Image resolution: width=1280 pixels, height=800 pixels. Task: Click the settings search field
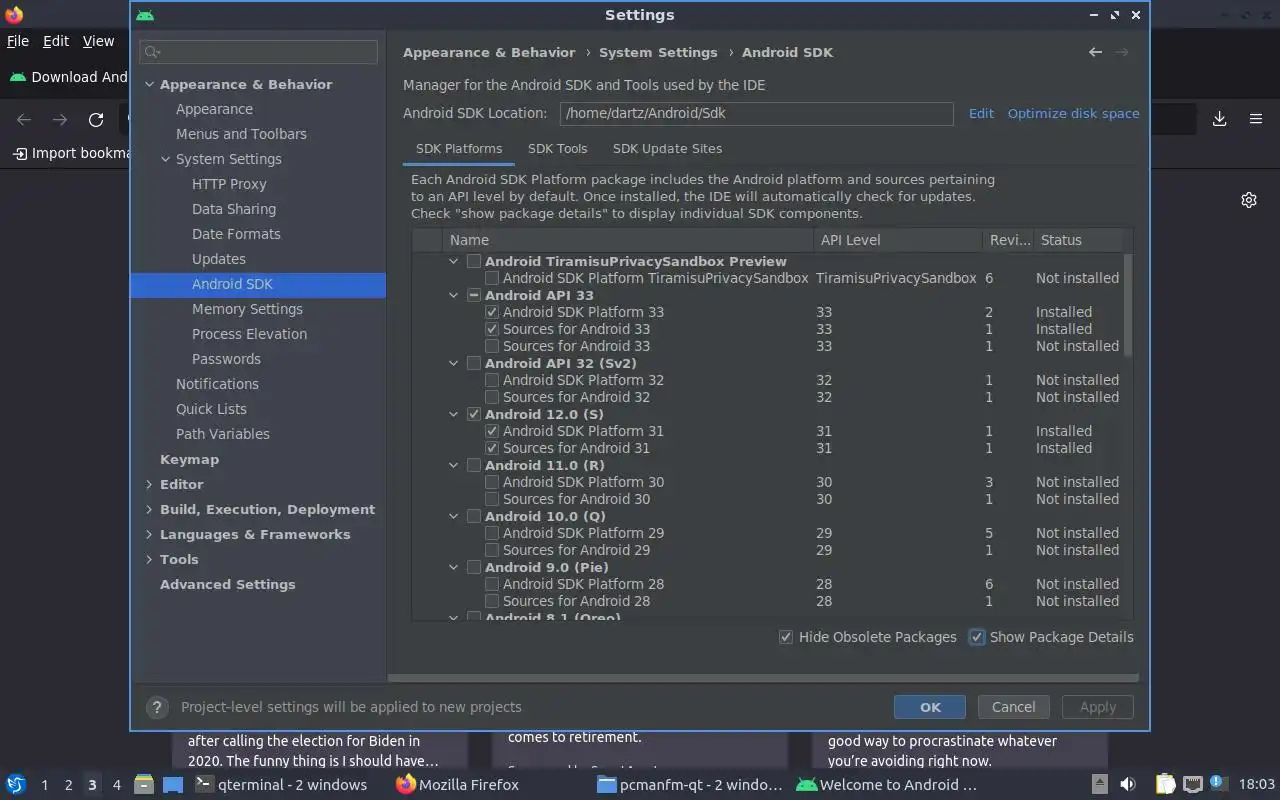[259, 51]
